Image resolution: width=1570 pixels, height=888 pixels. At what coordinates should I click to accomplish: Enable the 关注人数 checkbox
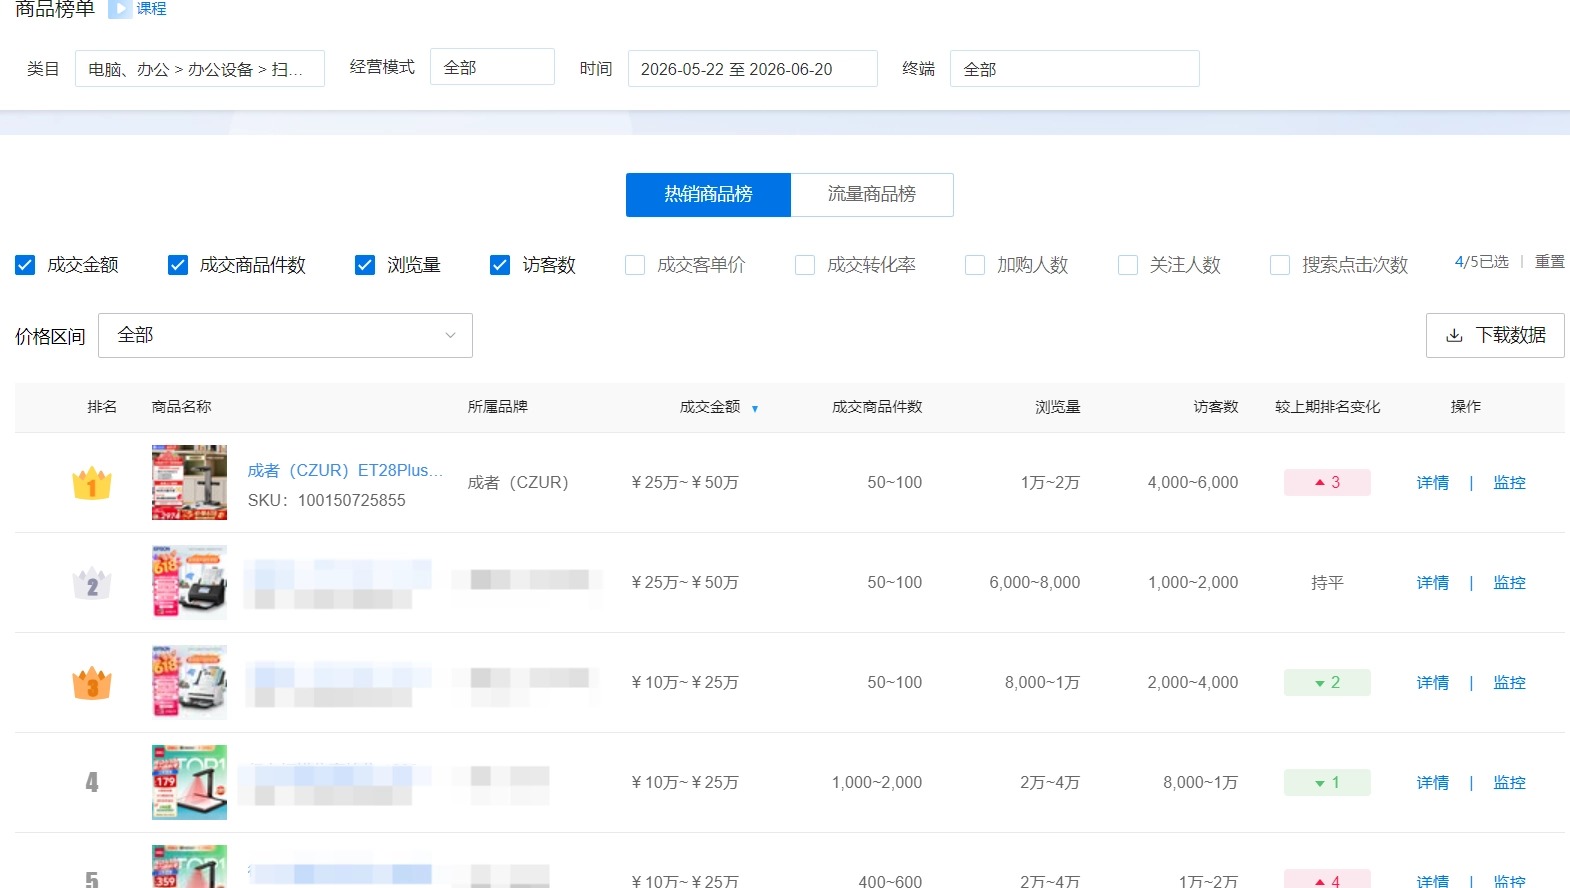(x=1128, y=265)
